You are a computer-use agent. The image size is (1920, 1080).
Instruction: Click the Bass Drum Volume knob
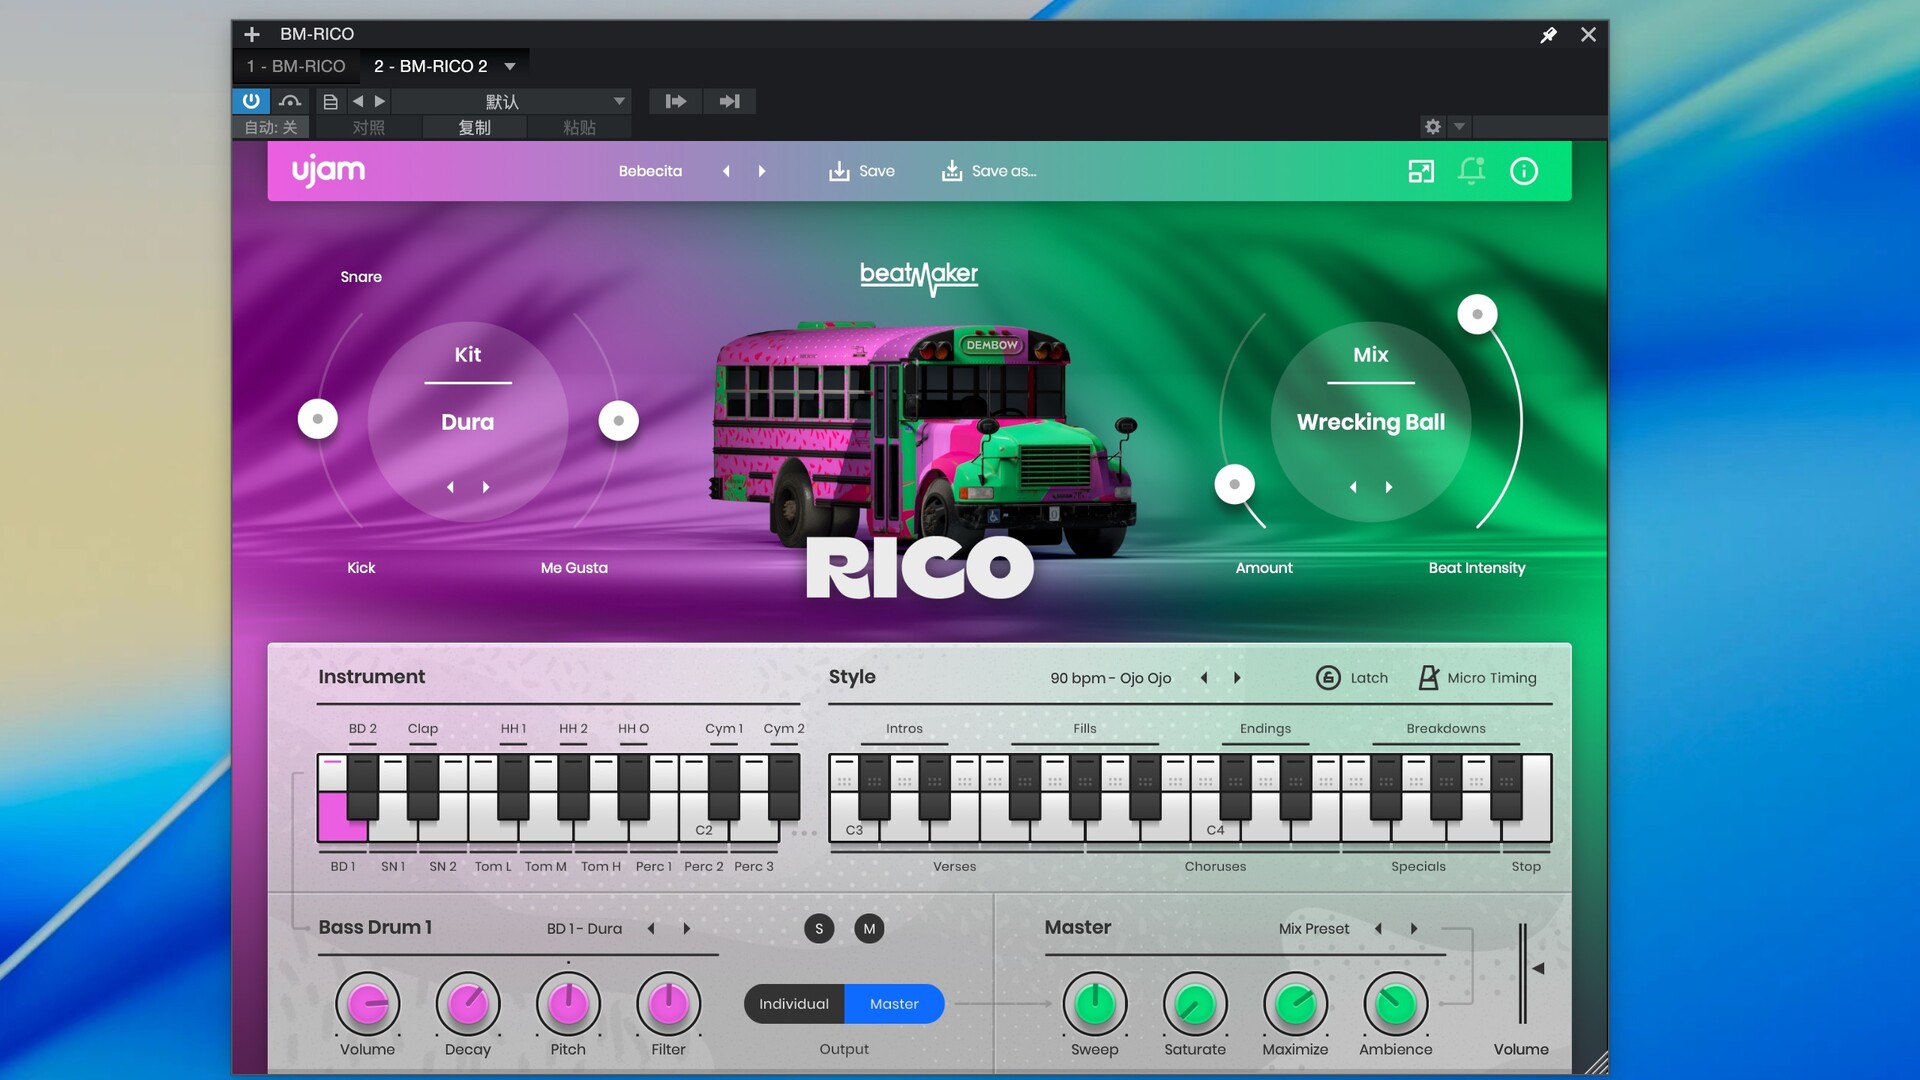(x=368, y=1004)
